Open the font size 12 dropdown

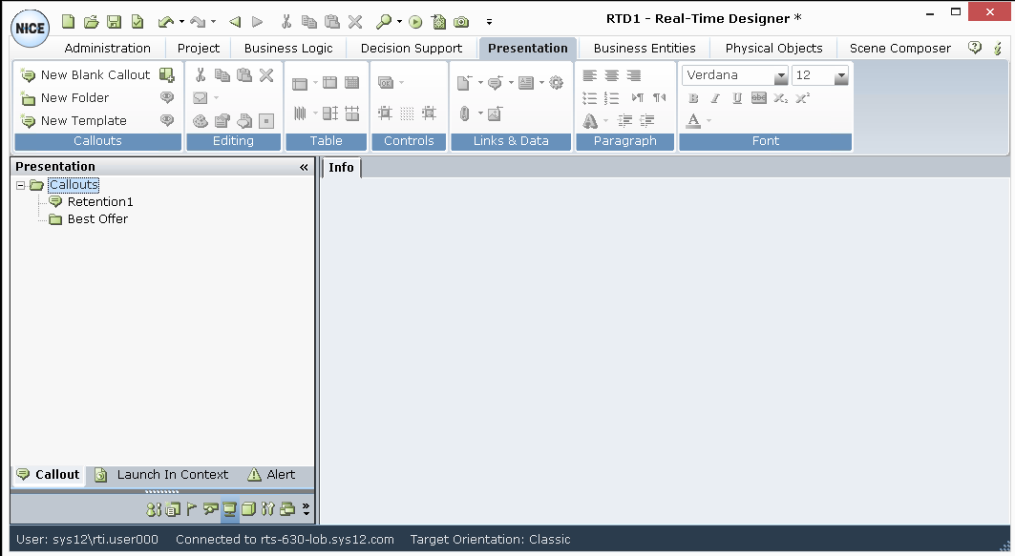(841, 77)
